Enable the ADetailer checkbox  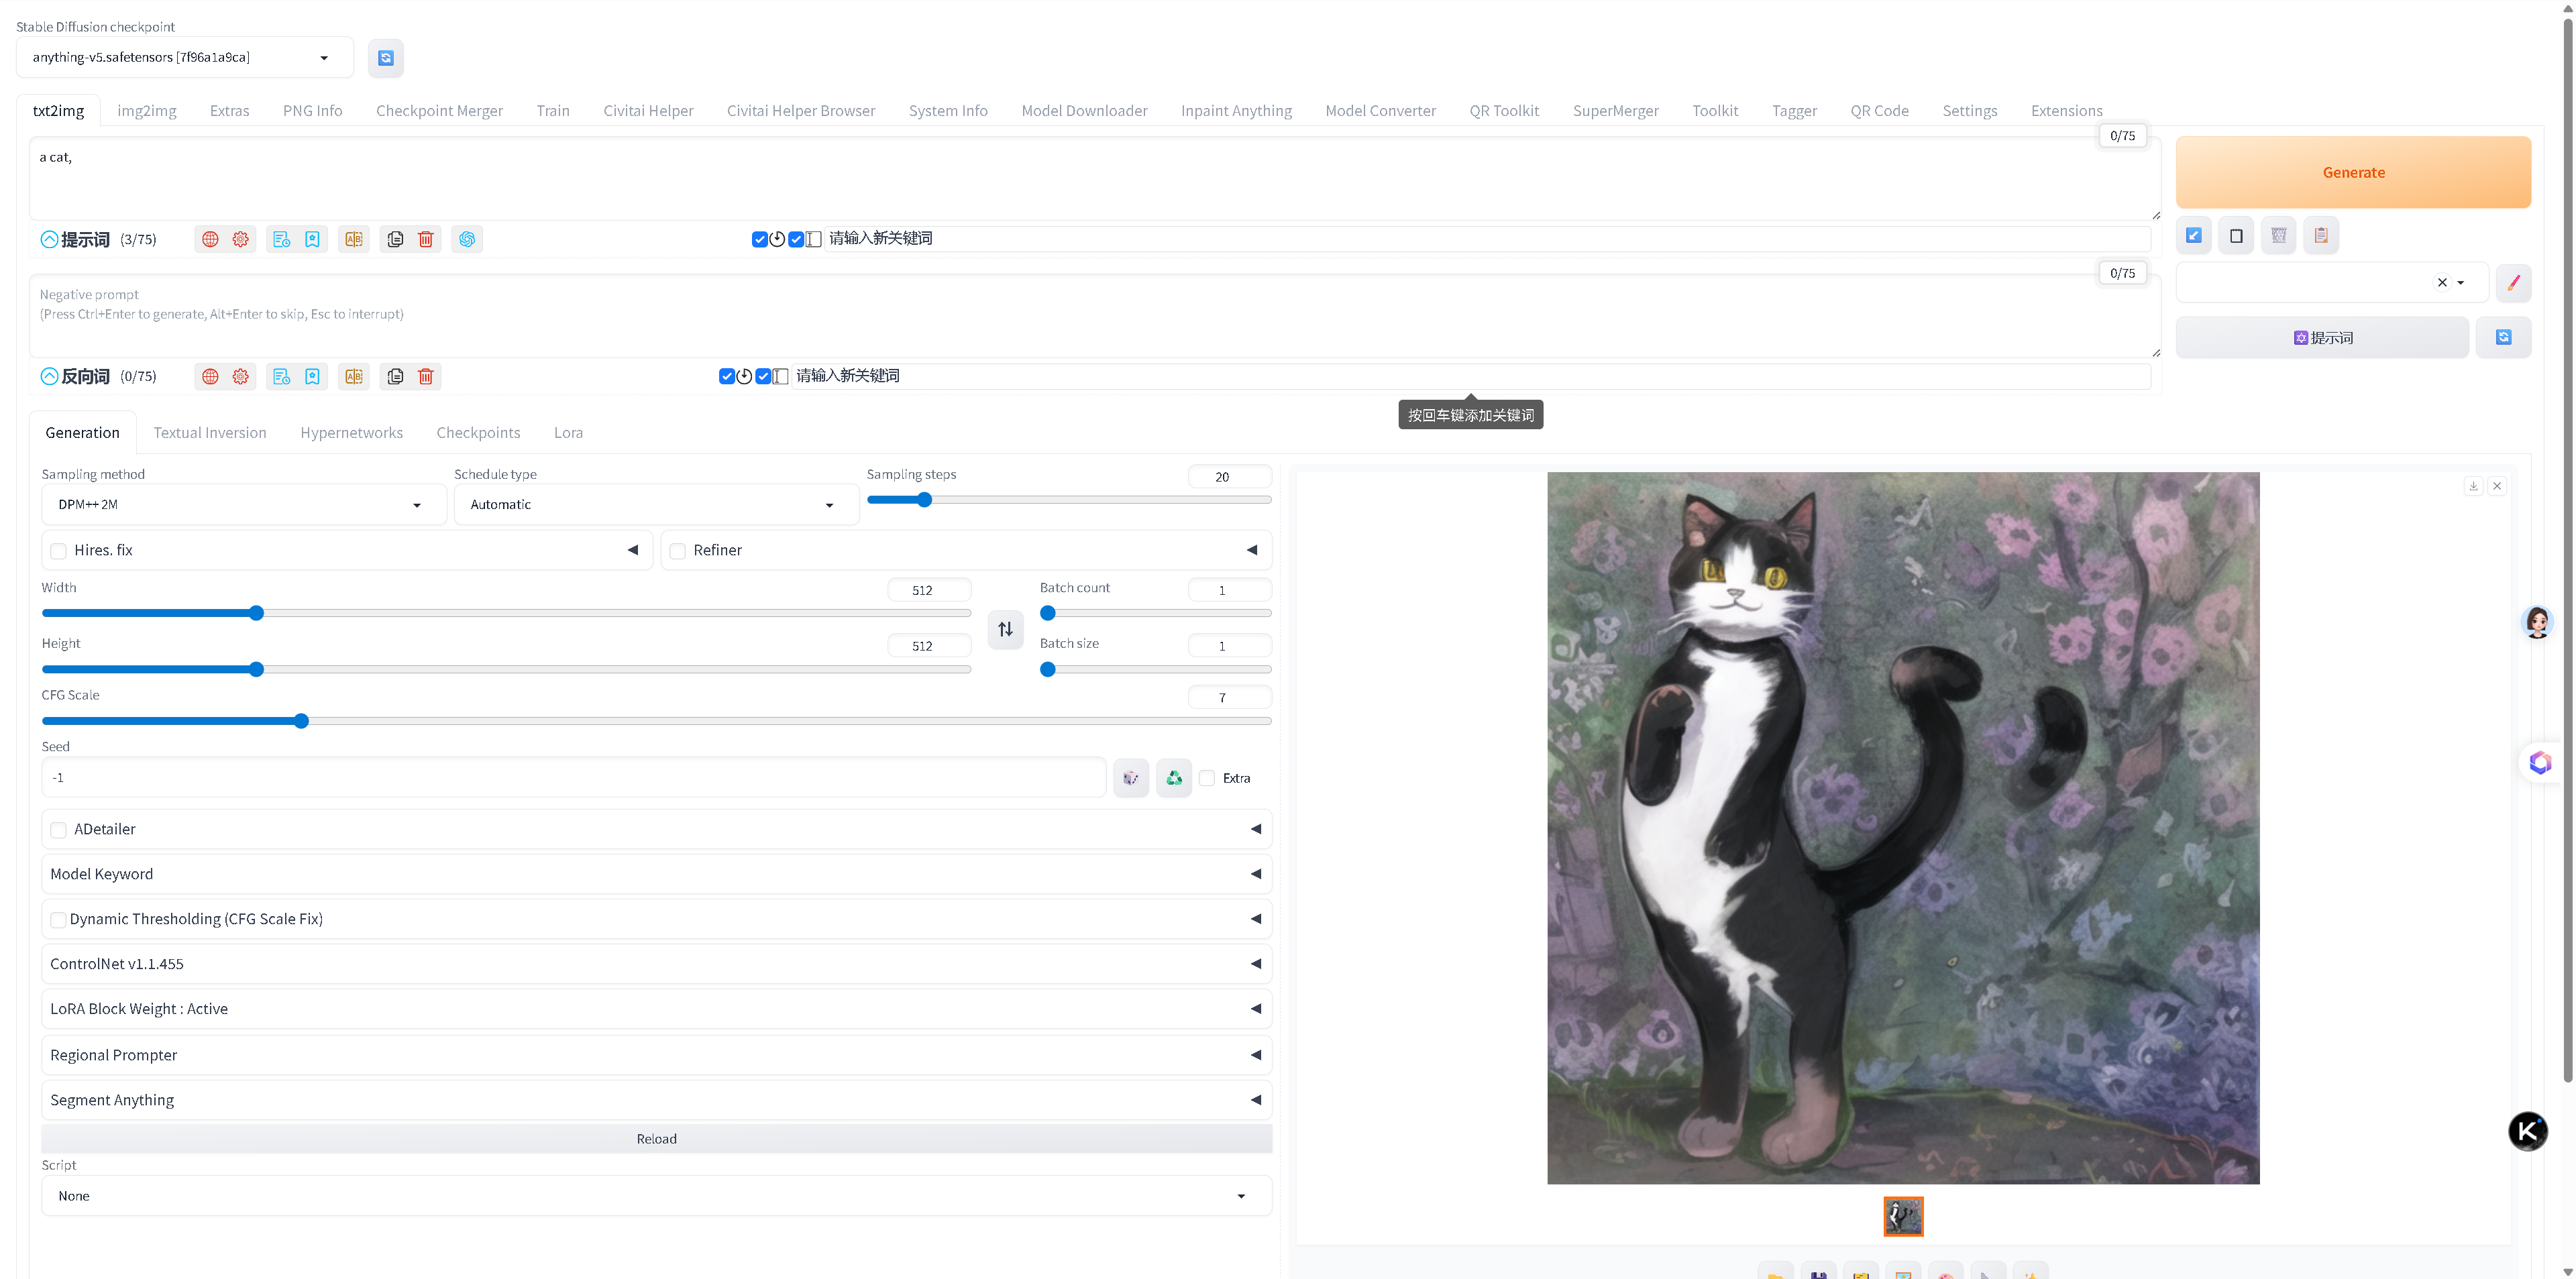tap(59, 830)
